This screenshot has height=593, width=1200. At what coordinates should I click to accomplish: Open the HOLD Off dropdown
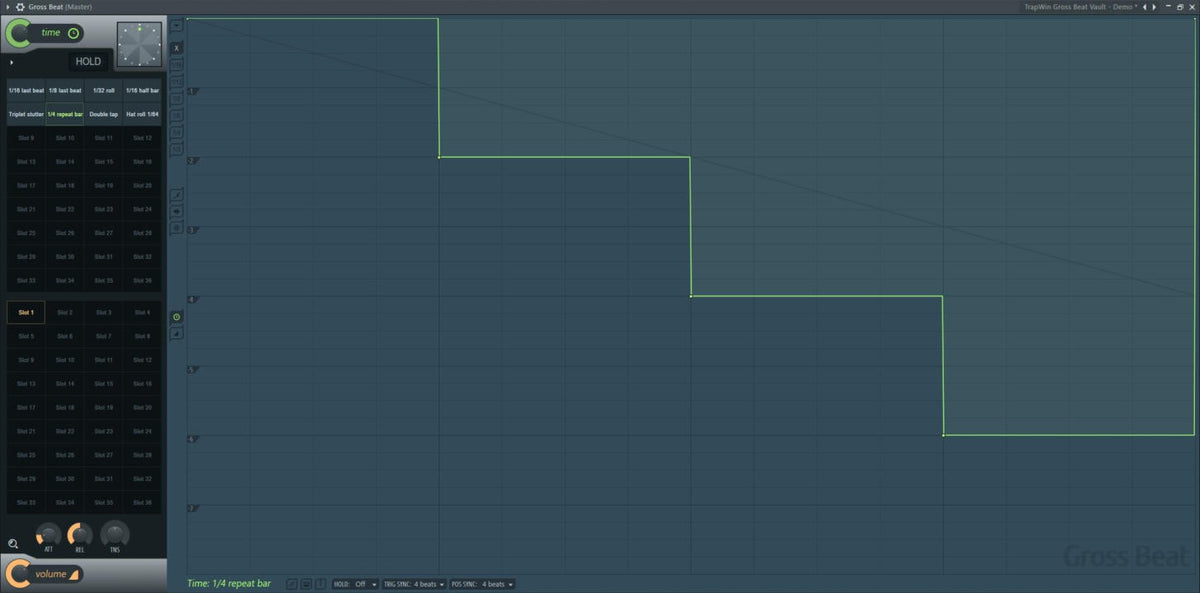(356, 584)
